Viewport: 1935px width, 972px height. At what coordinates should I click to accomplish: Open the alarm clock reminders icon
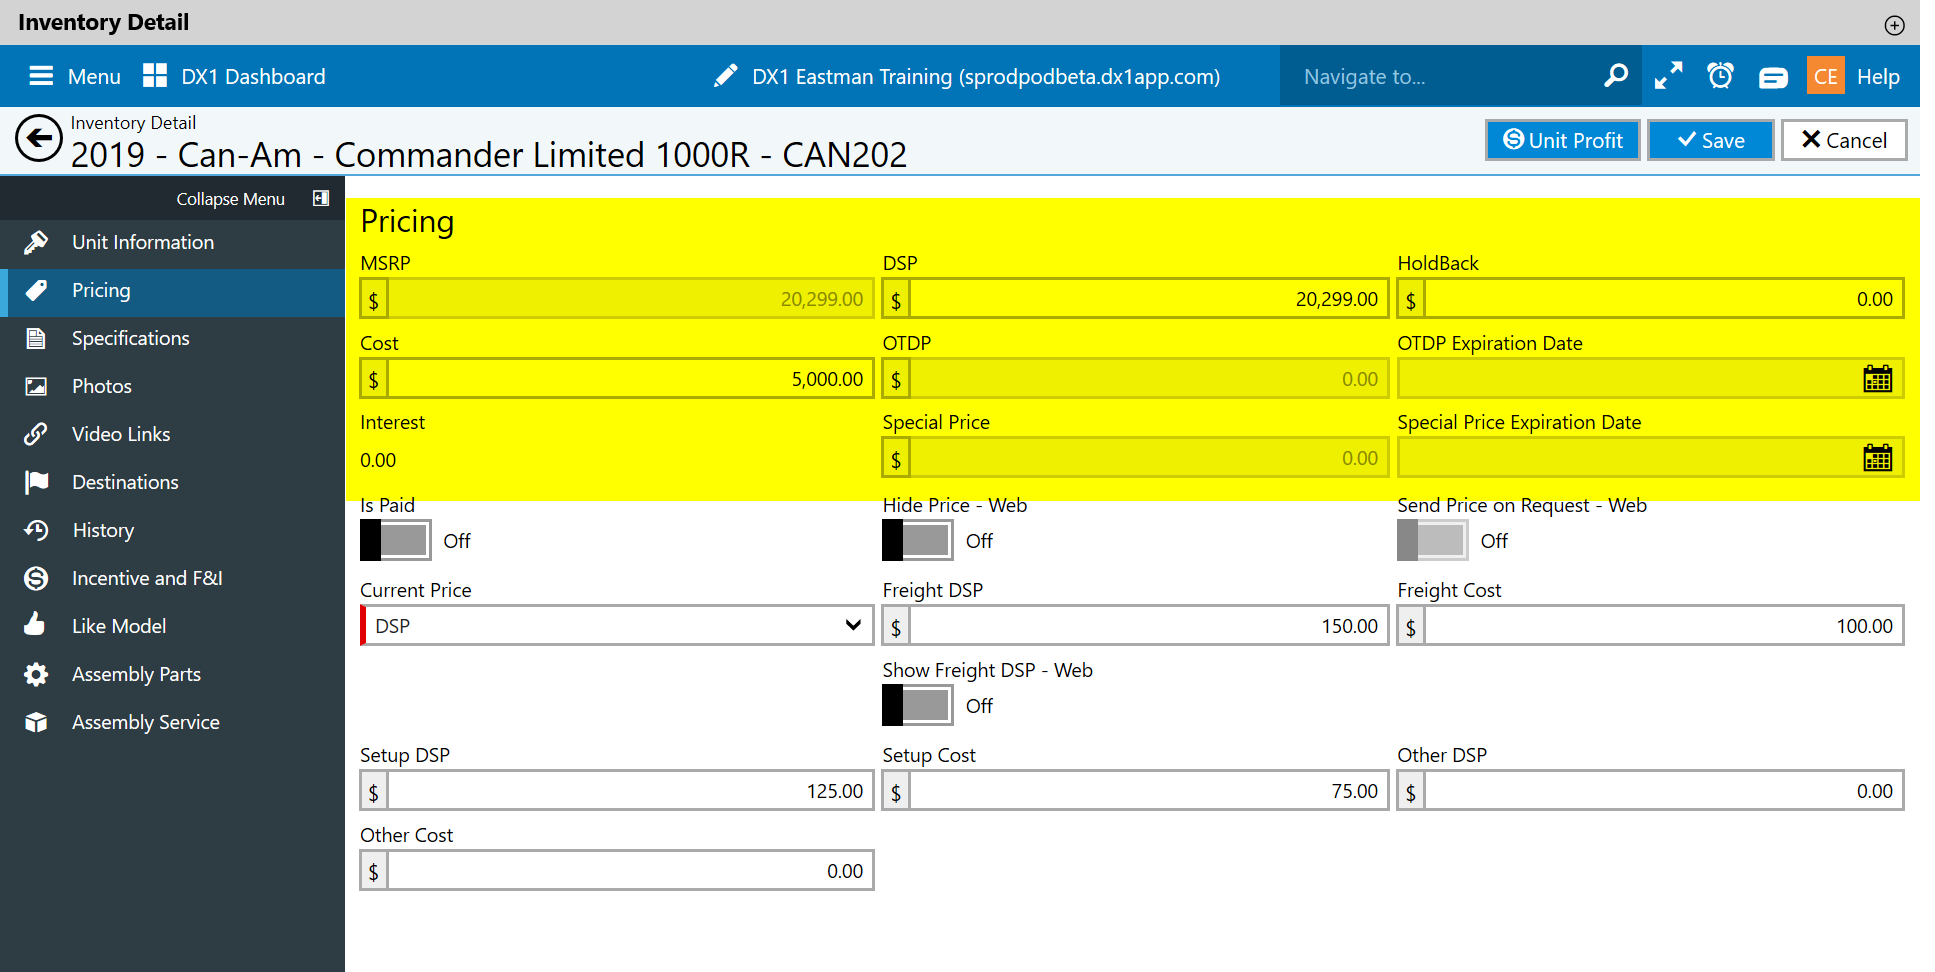[1720, 76]
